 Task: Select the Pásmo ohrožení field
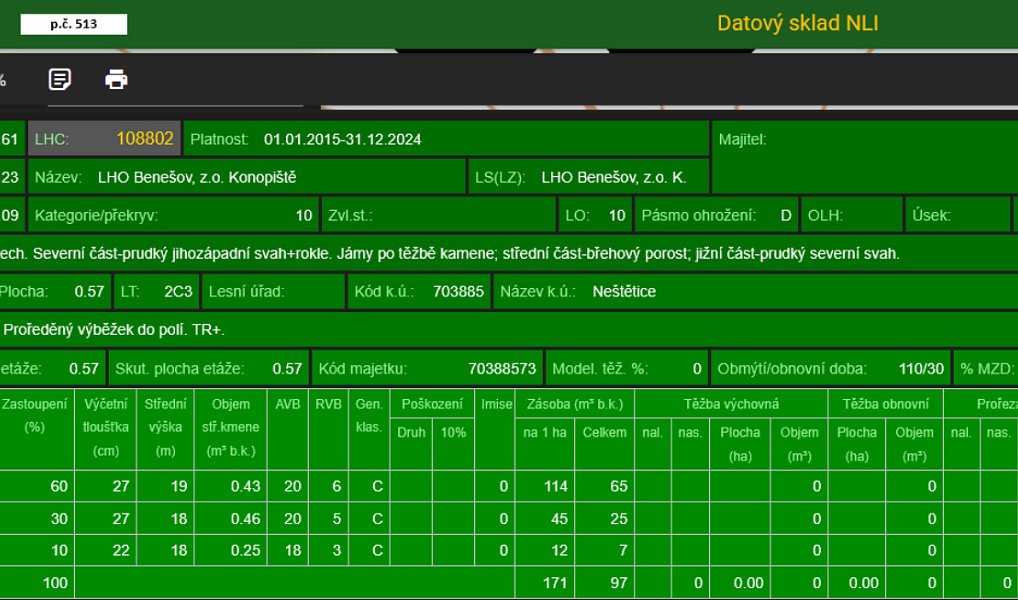pyautogui.click(x=716, y=215)
